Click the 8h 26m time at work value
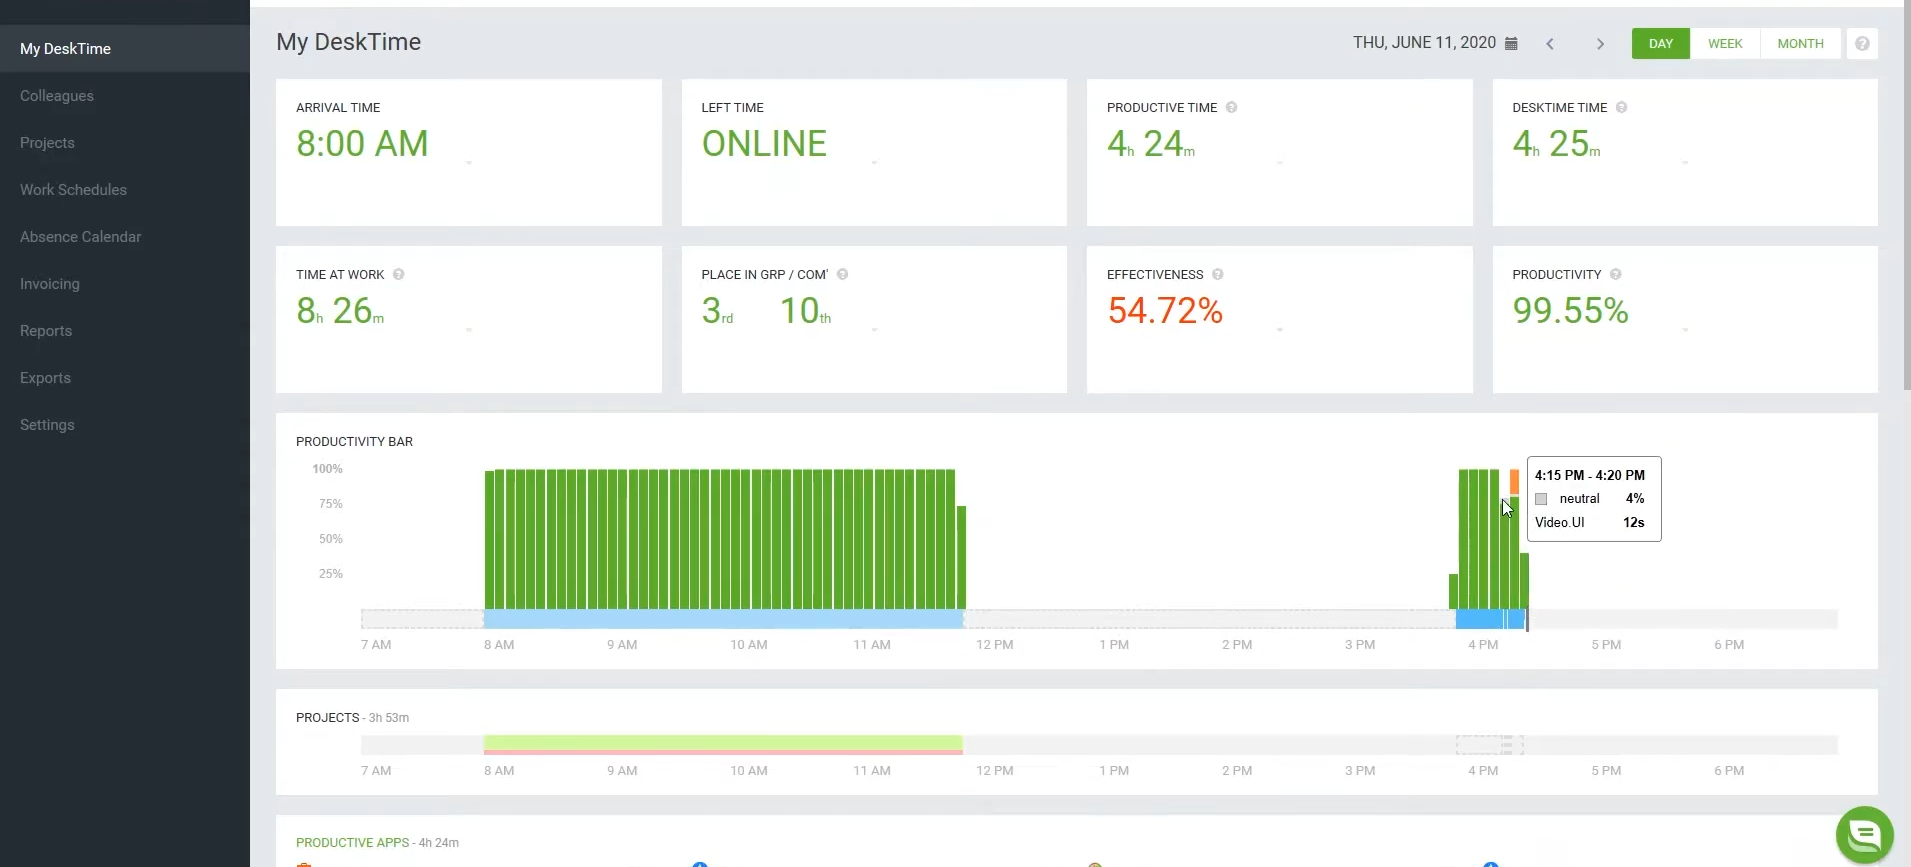The height and width of the screenshot is (867, 1911). (x=340, y=311)
